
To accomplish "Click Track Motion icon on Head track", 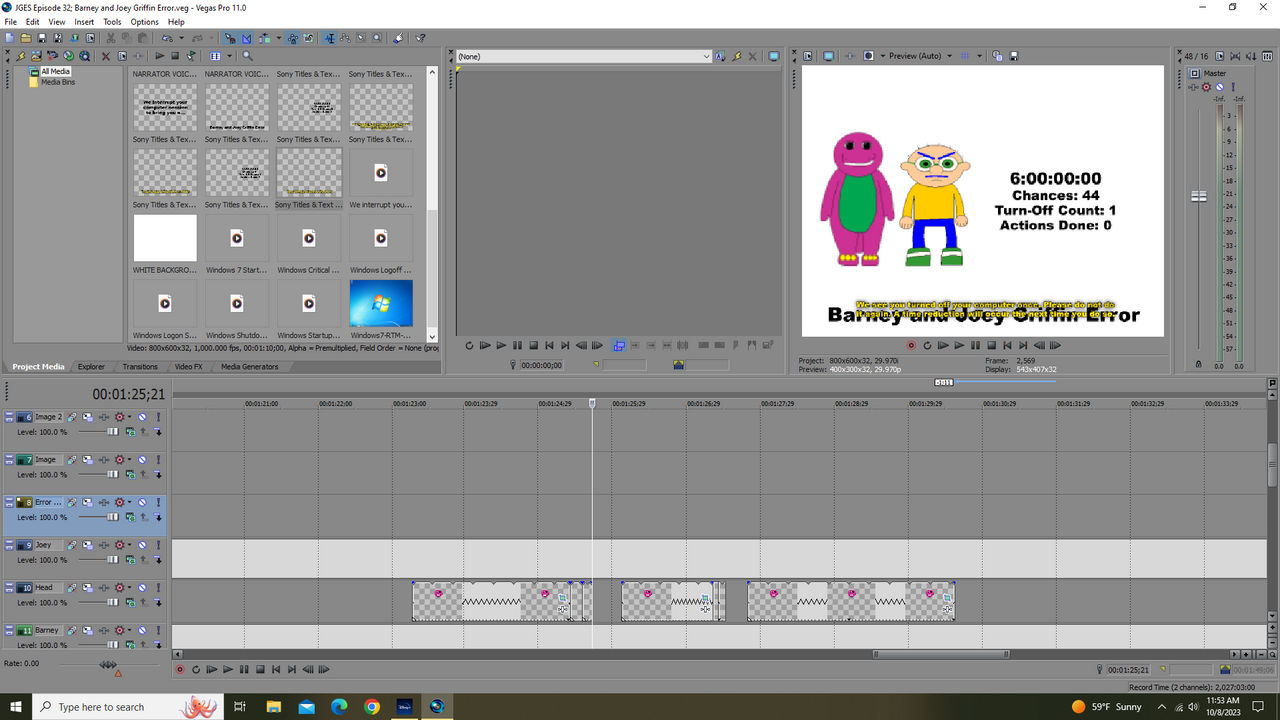I will 87,588.
